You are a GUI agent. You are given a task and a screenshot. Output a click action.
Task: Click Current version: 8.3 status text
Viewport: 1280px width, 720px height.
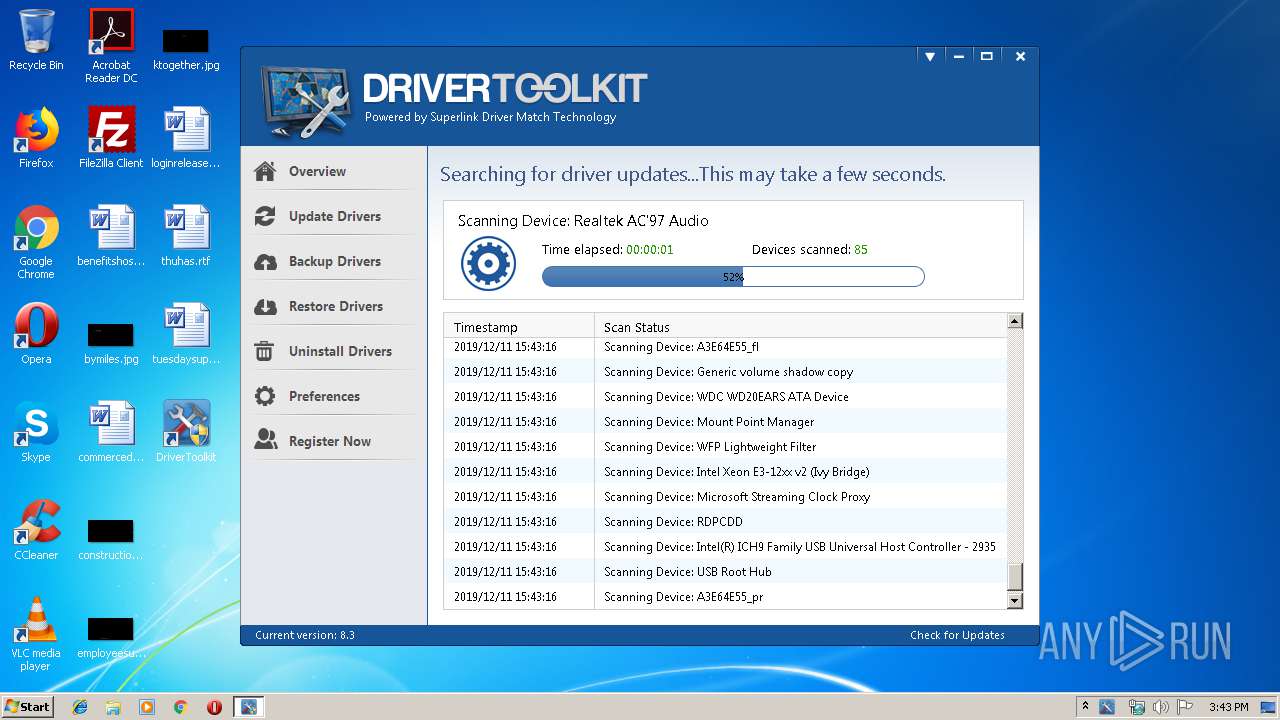coord(305,635)
